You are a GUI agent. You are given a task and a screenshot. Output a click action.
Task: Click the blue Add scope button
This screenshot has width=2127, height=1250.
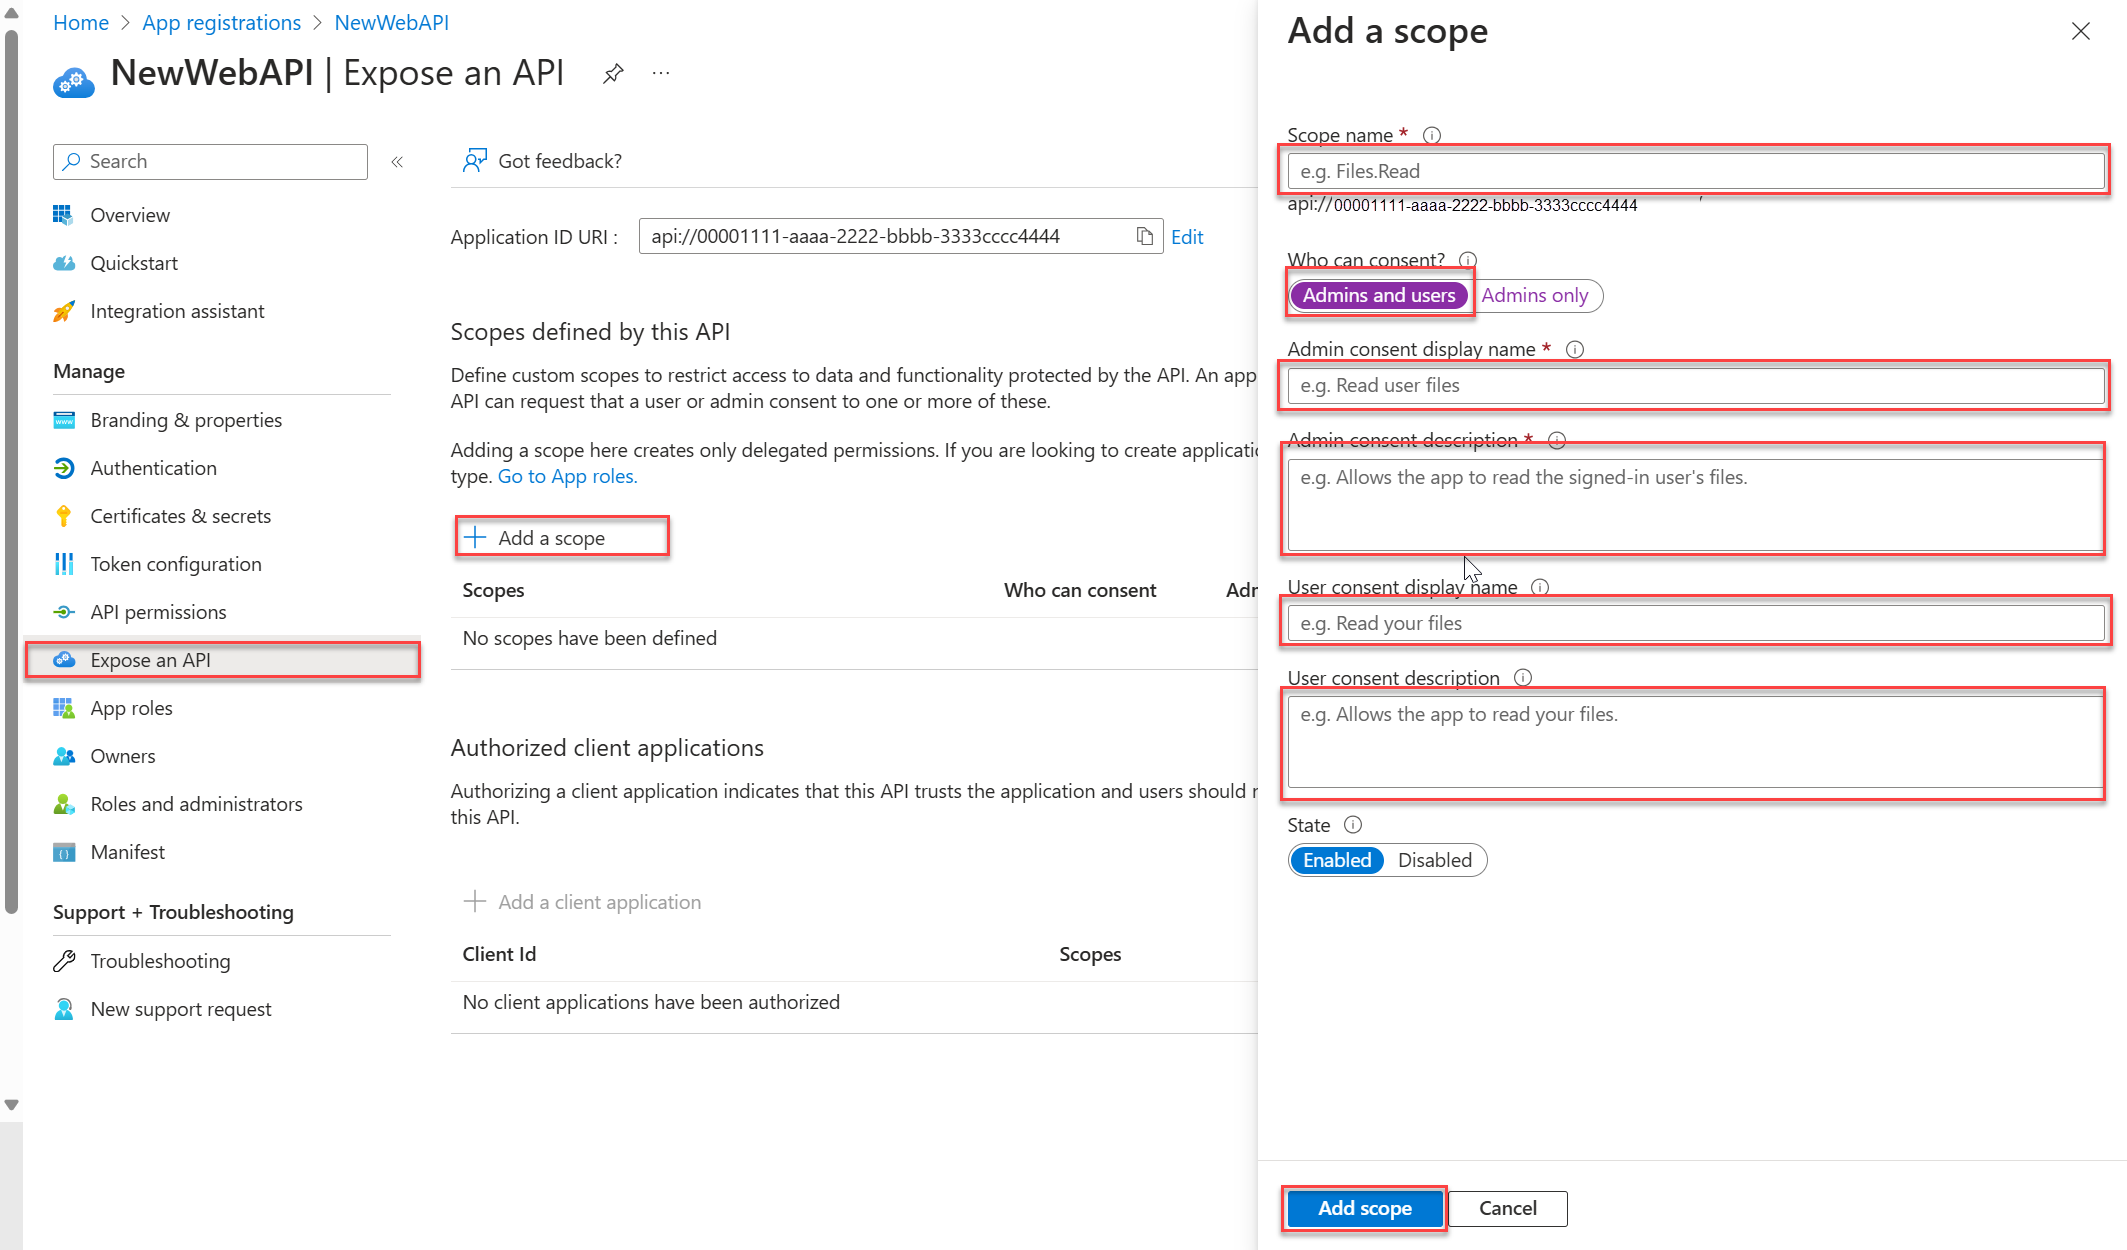tap(1364, 1208)
